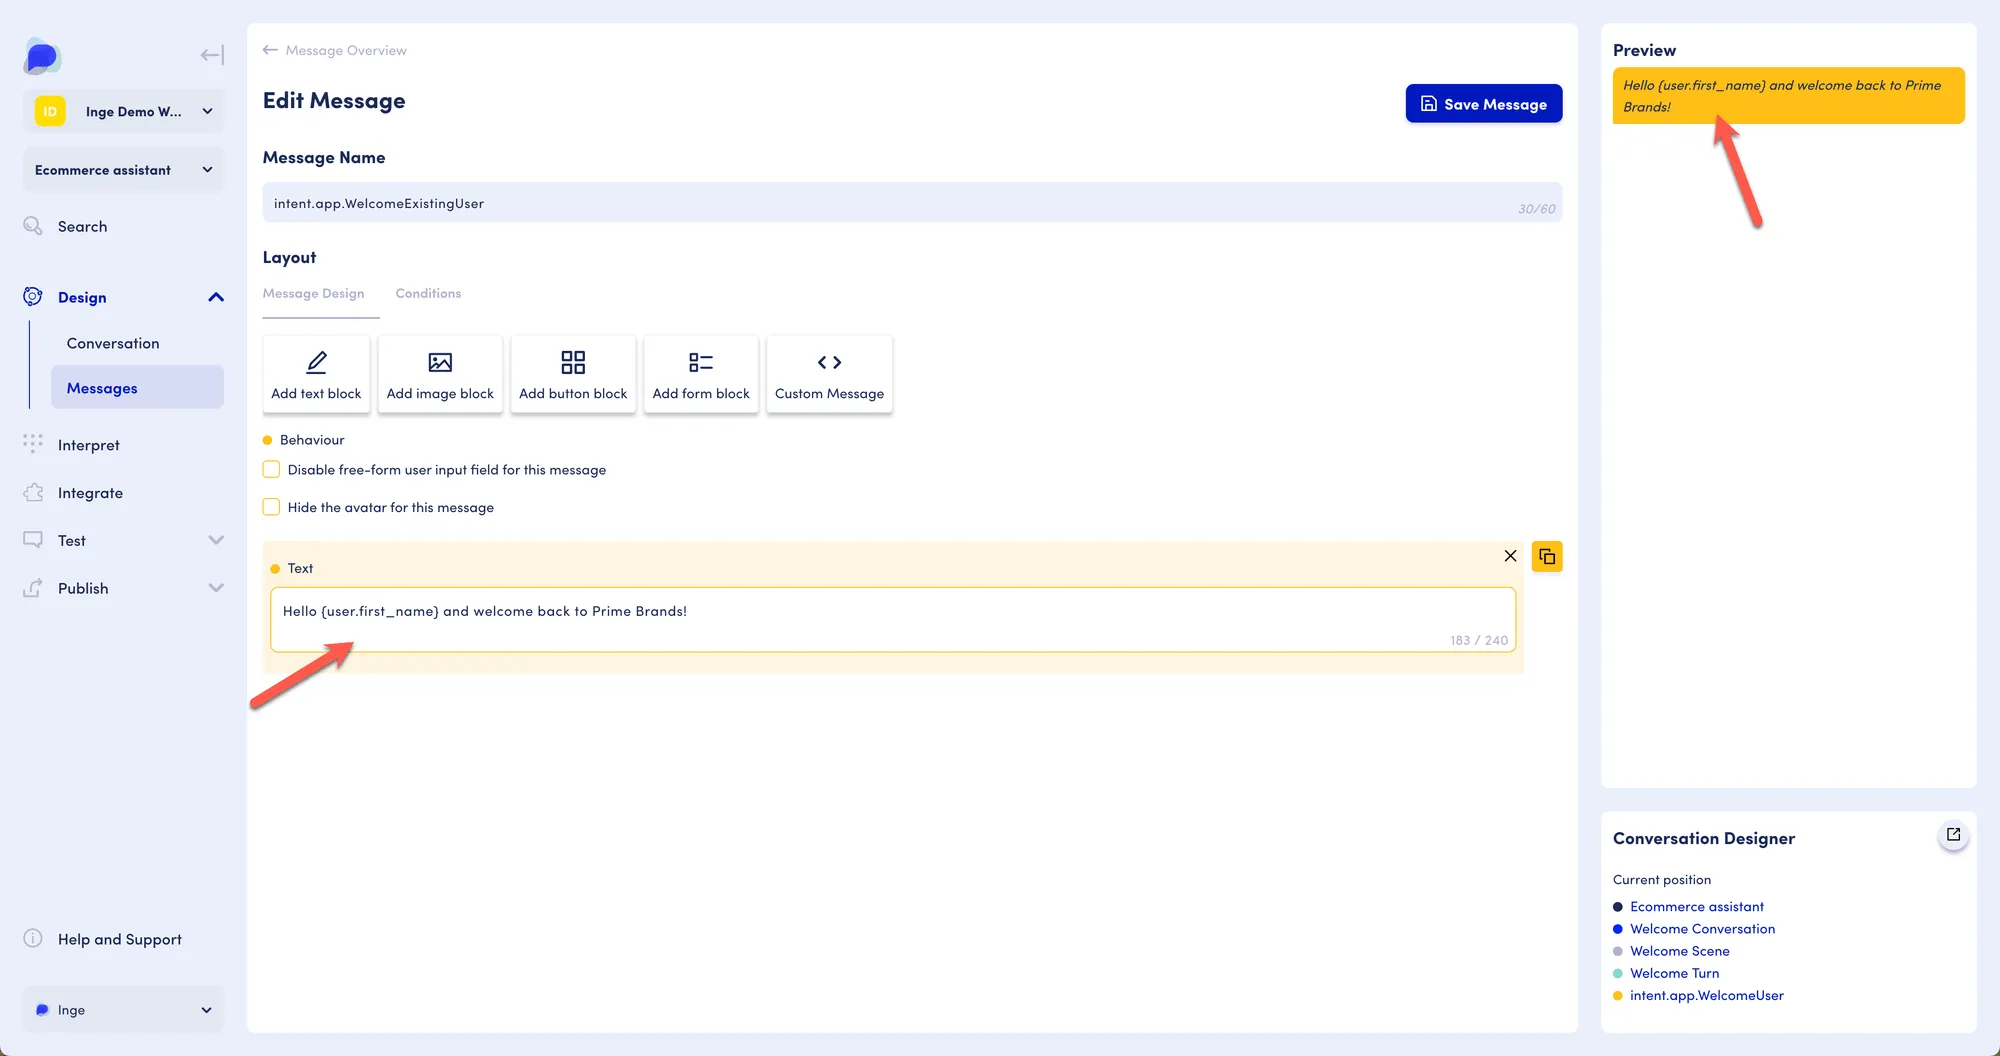This screenshot has width=2000, height=1056.
Task: Open the Ecommerce assistant dropdown
Action: coord(124,170)
